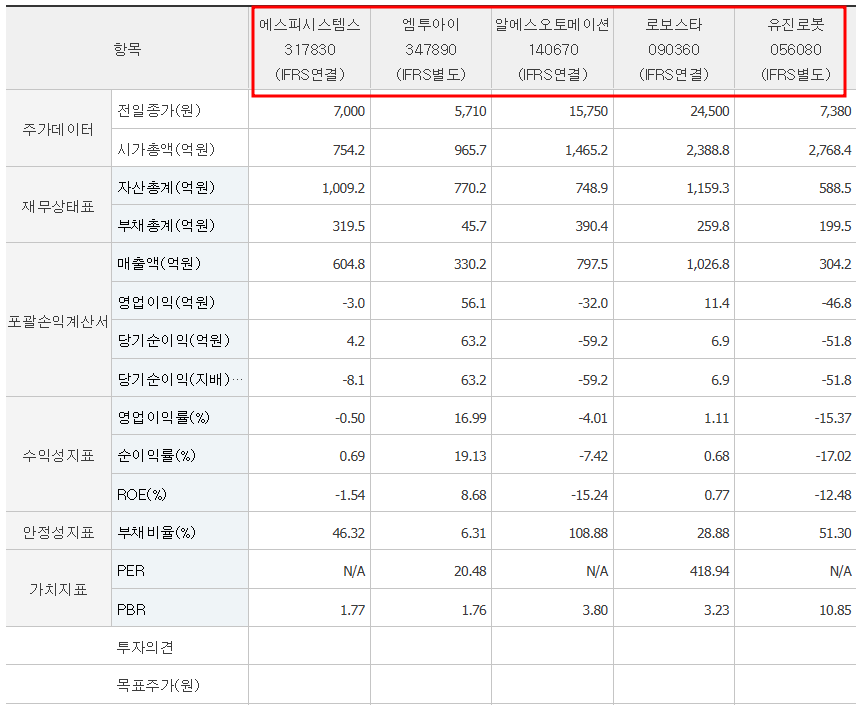Select the -46.8 operating profit value
The height and width of the screenshot is (705, 868).
[836, 303]
